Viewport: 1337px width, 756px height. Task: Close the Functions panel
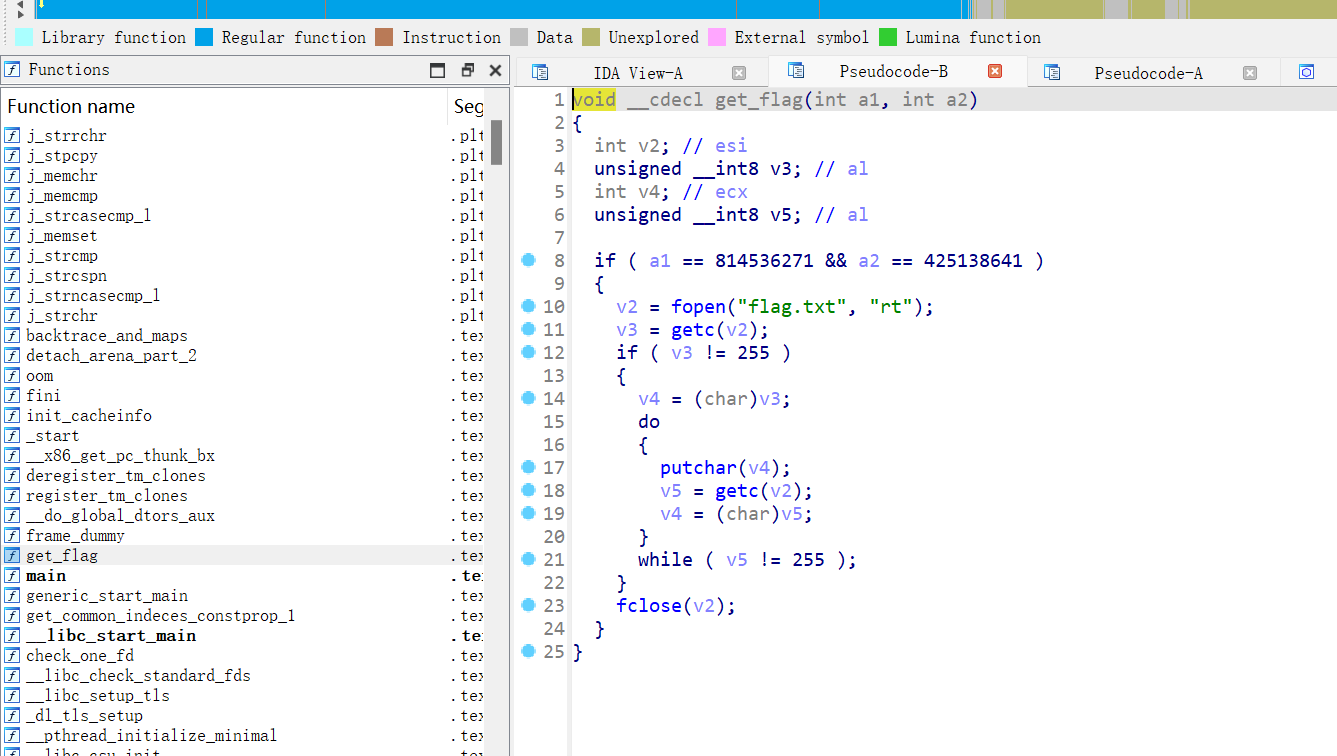click(495, 70)
